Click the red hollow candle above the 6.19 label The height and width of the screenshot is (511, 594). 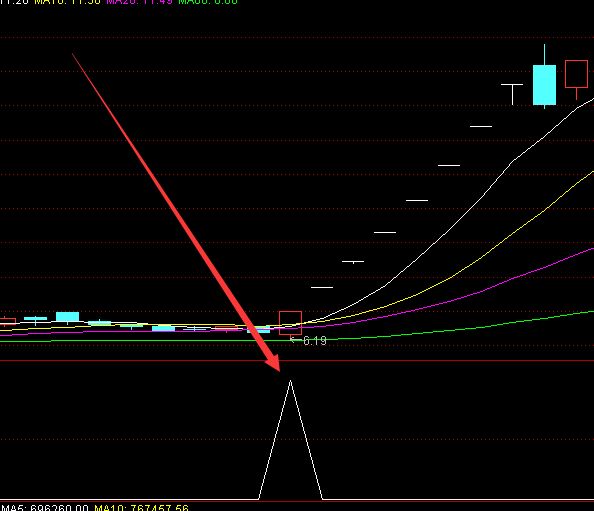290,323
